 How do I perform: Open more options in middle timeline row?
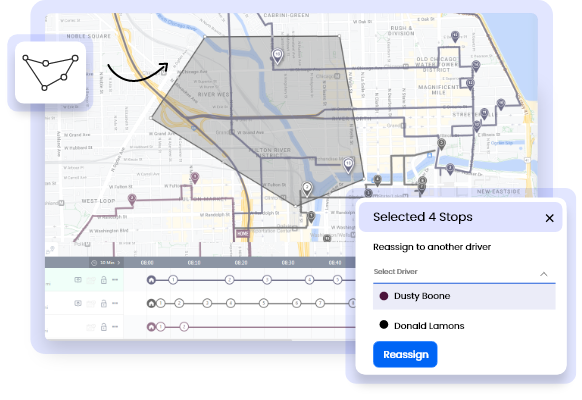(x=115, y=303)
